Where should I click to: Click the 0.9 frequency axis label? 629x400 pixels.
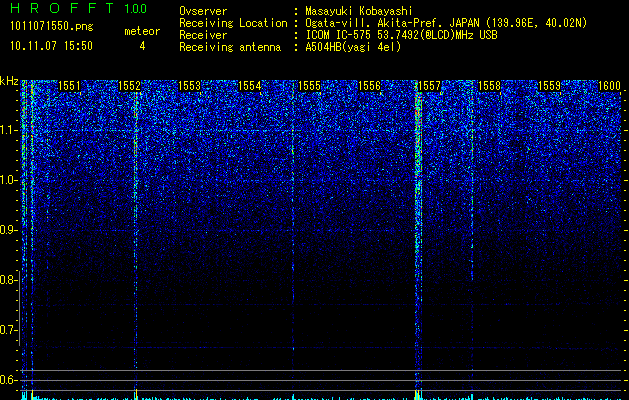[x=8, y=230]
